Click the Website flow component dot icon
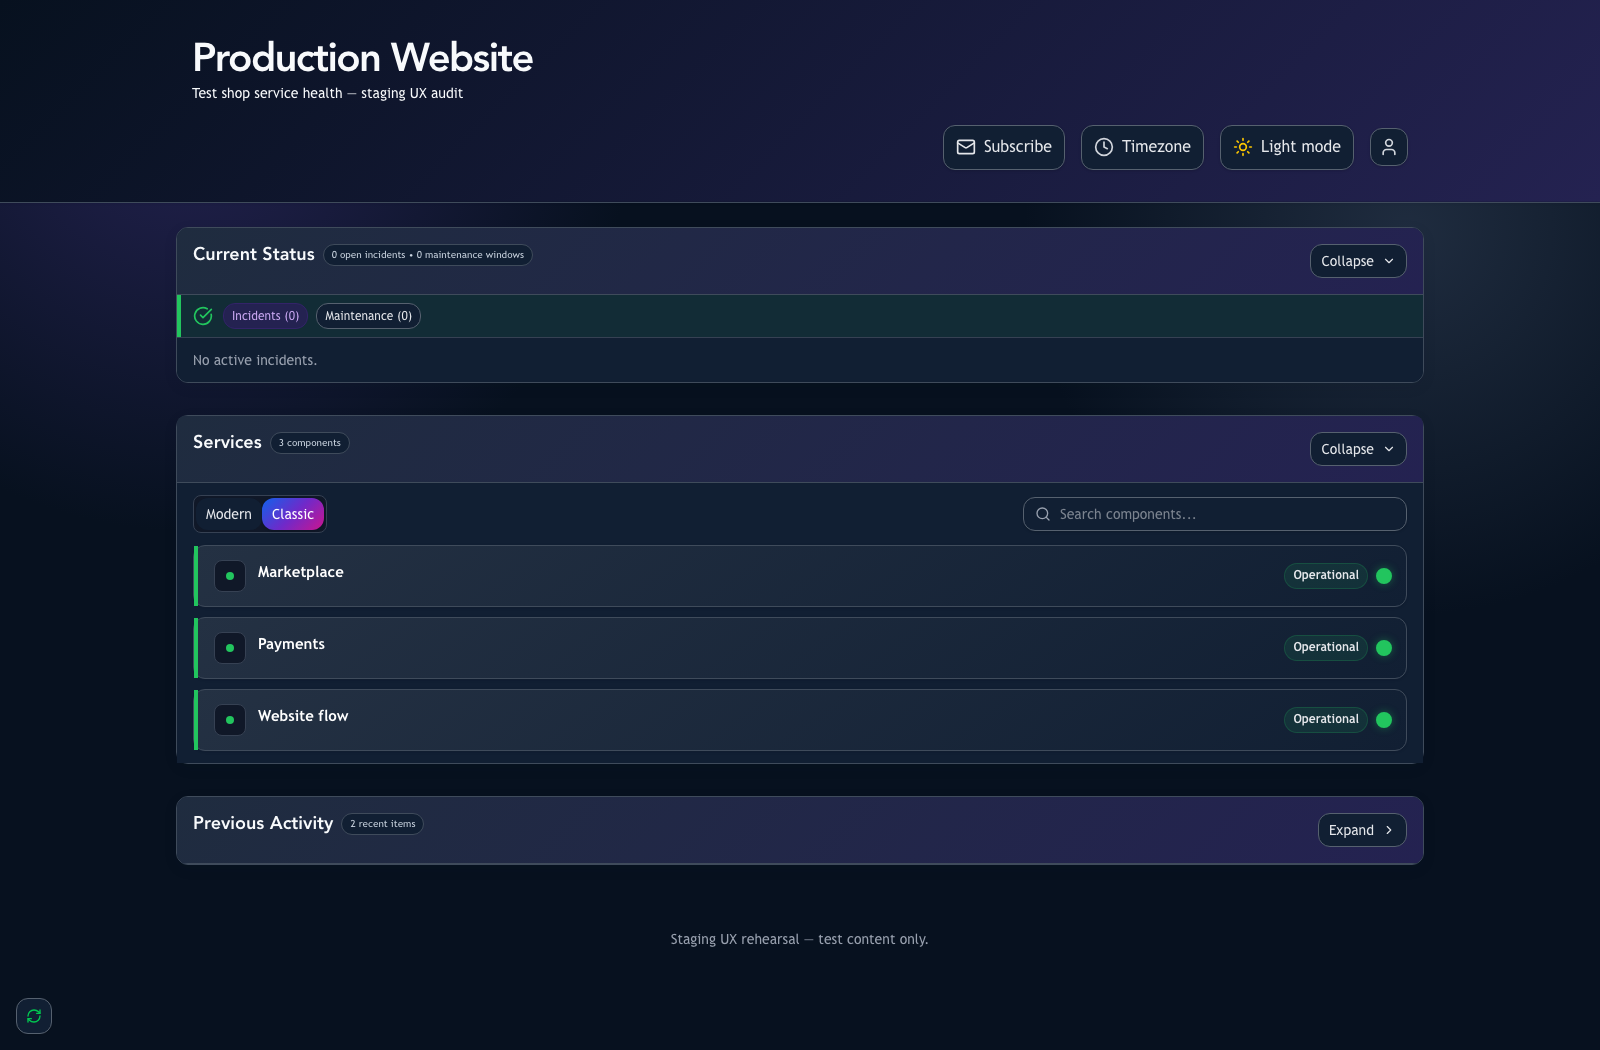 pyautogui.click(x=230, y=720)
